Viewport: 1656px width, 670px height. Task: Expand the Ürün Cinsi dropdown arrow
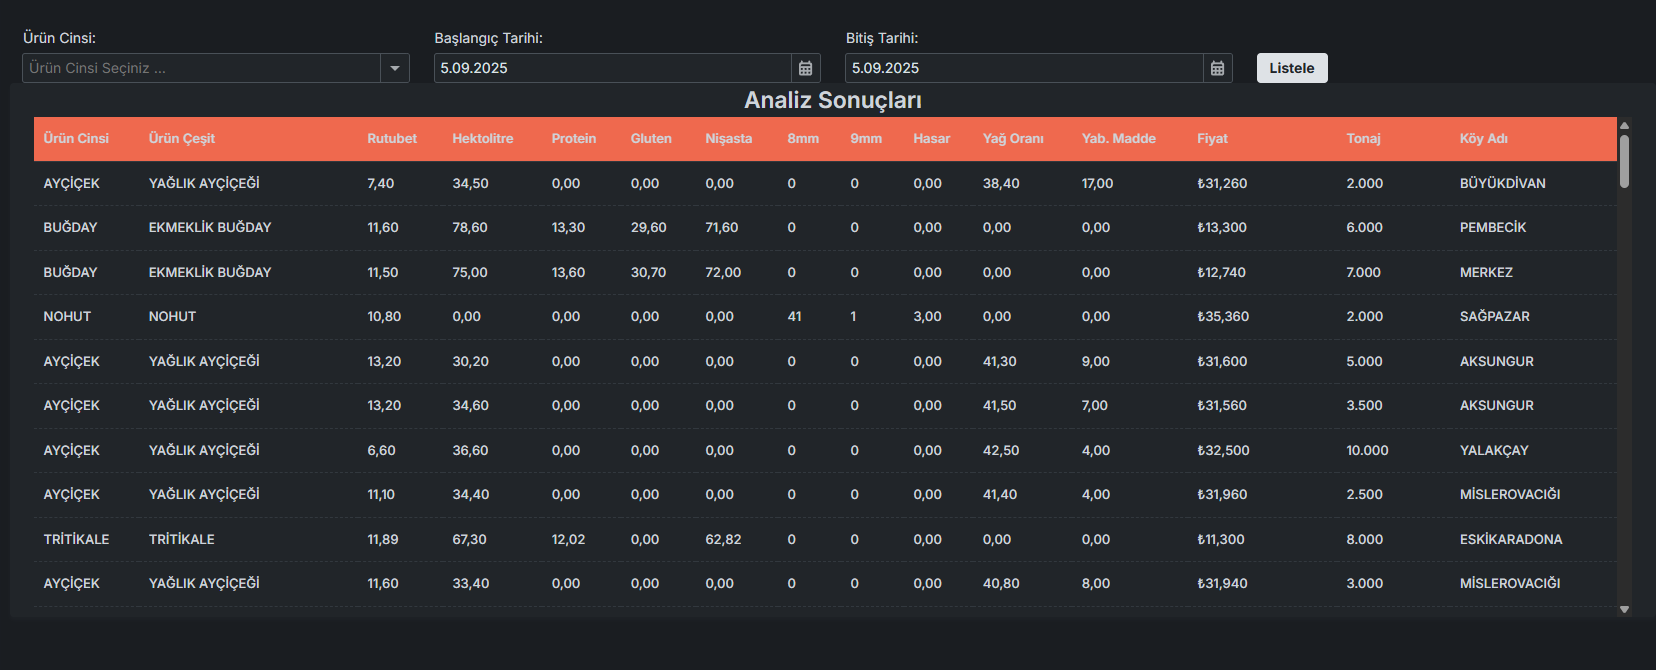coord(395,68)
